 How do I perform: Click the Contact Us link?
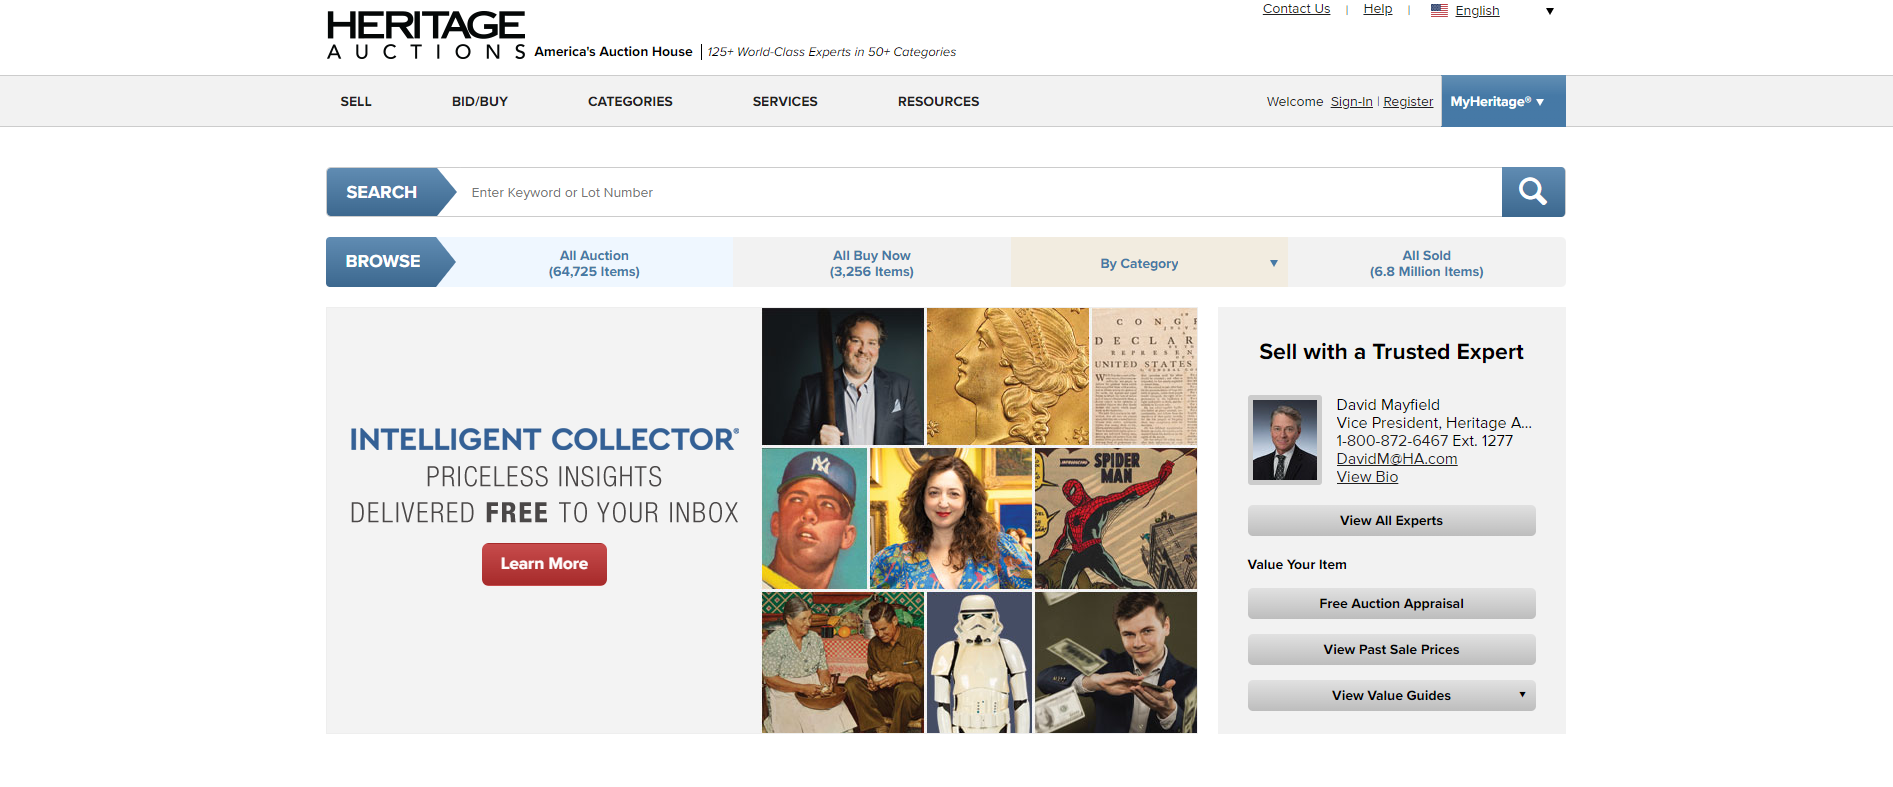tap(1296, 9)
